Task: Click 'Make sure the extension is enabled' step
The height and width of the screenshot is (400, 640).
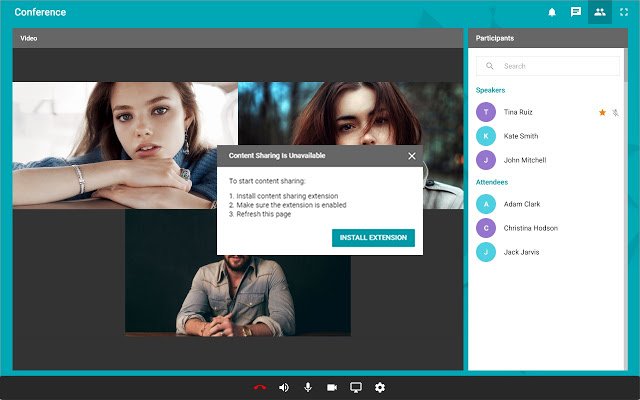Action: point(291,205)
